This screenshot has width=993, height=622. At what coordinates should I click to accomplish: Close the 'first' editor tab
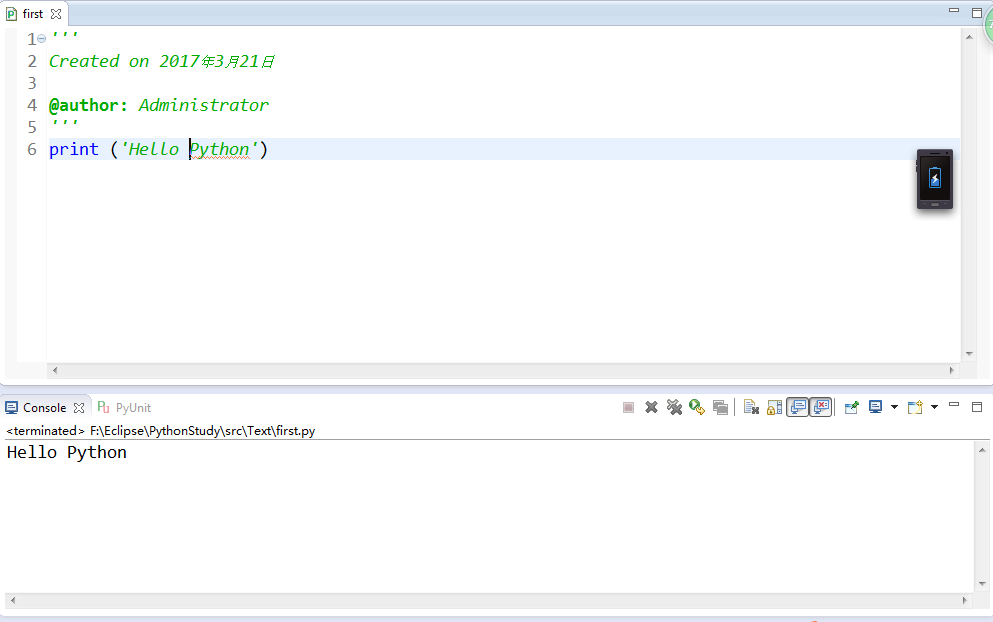point(56,14)
